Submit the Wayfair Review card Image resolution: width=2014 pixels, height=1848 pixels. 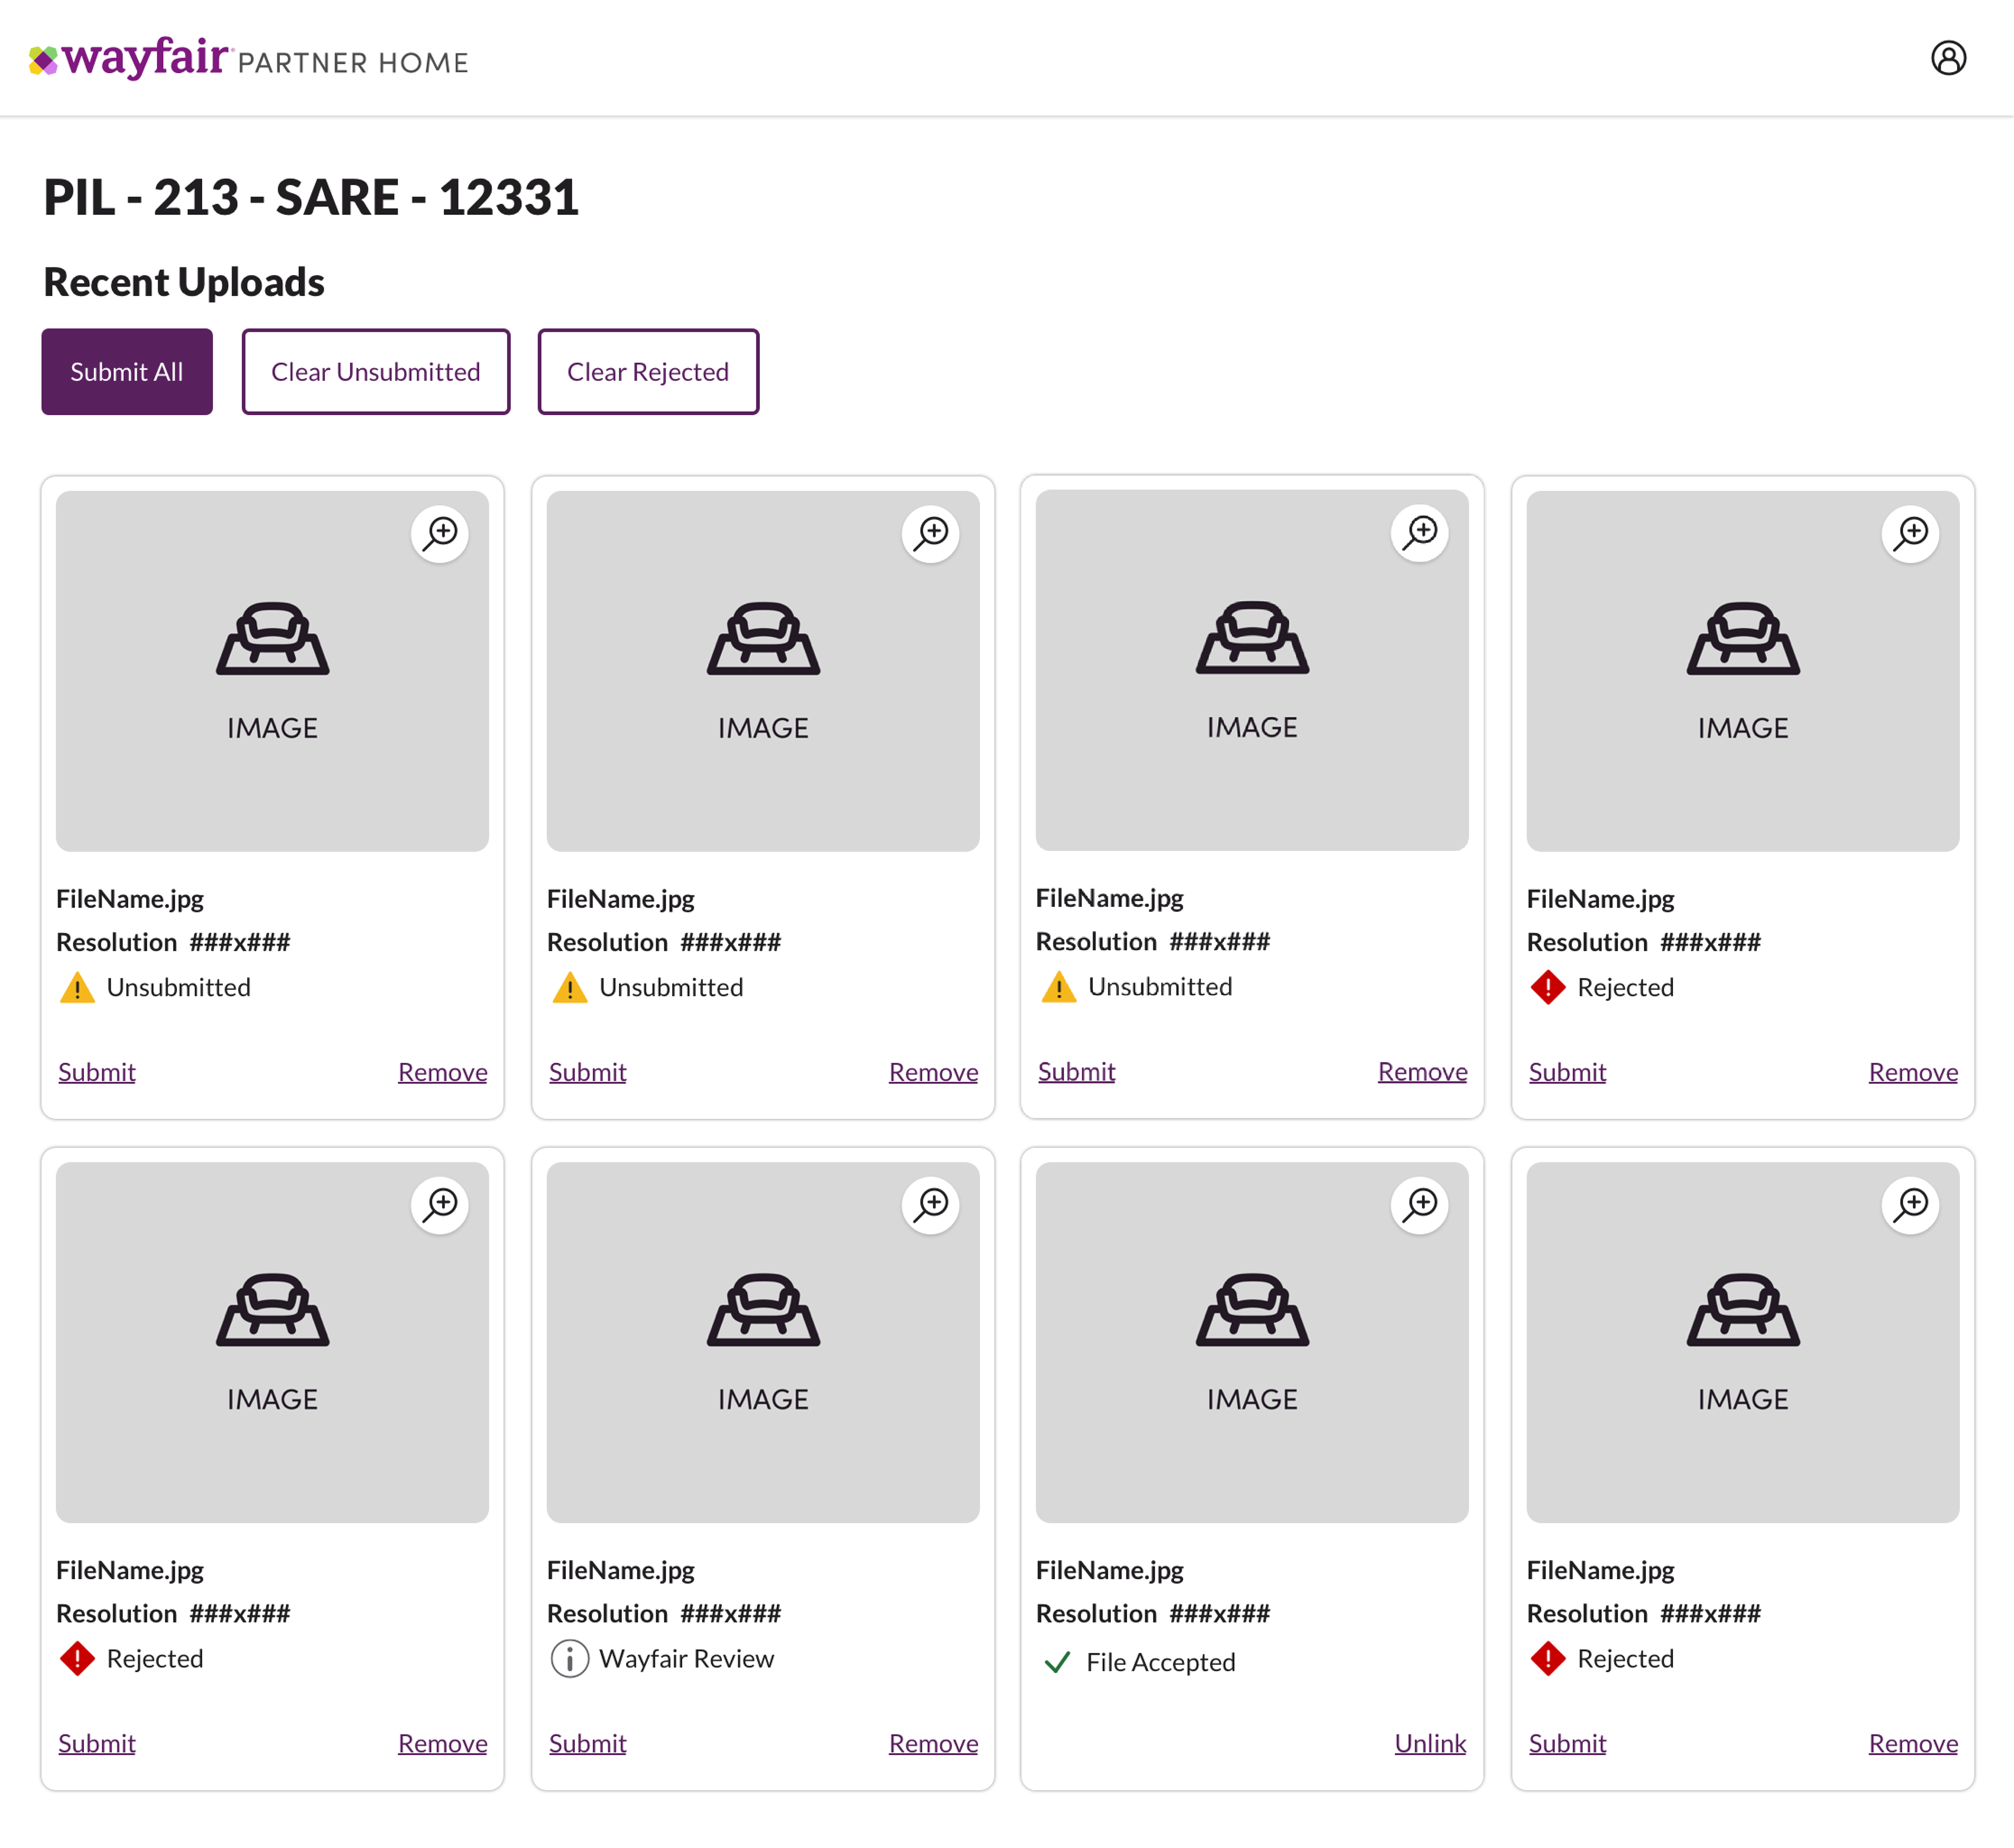coord(587,1743)
